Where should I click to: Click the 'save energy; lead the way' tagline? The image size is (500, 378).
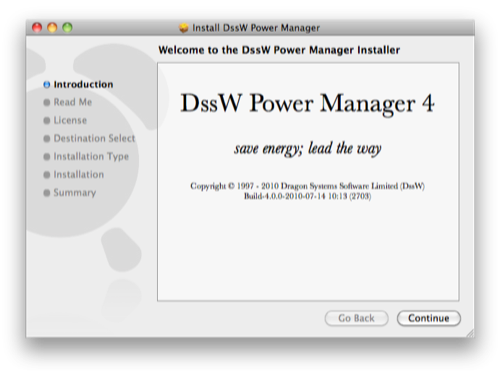coord(308,149)
